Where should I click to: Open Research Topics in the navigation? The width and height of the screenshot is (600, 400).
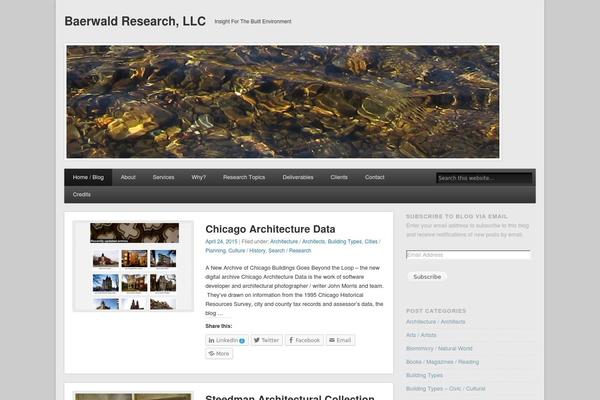click(x=244, y=177)
